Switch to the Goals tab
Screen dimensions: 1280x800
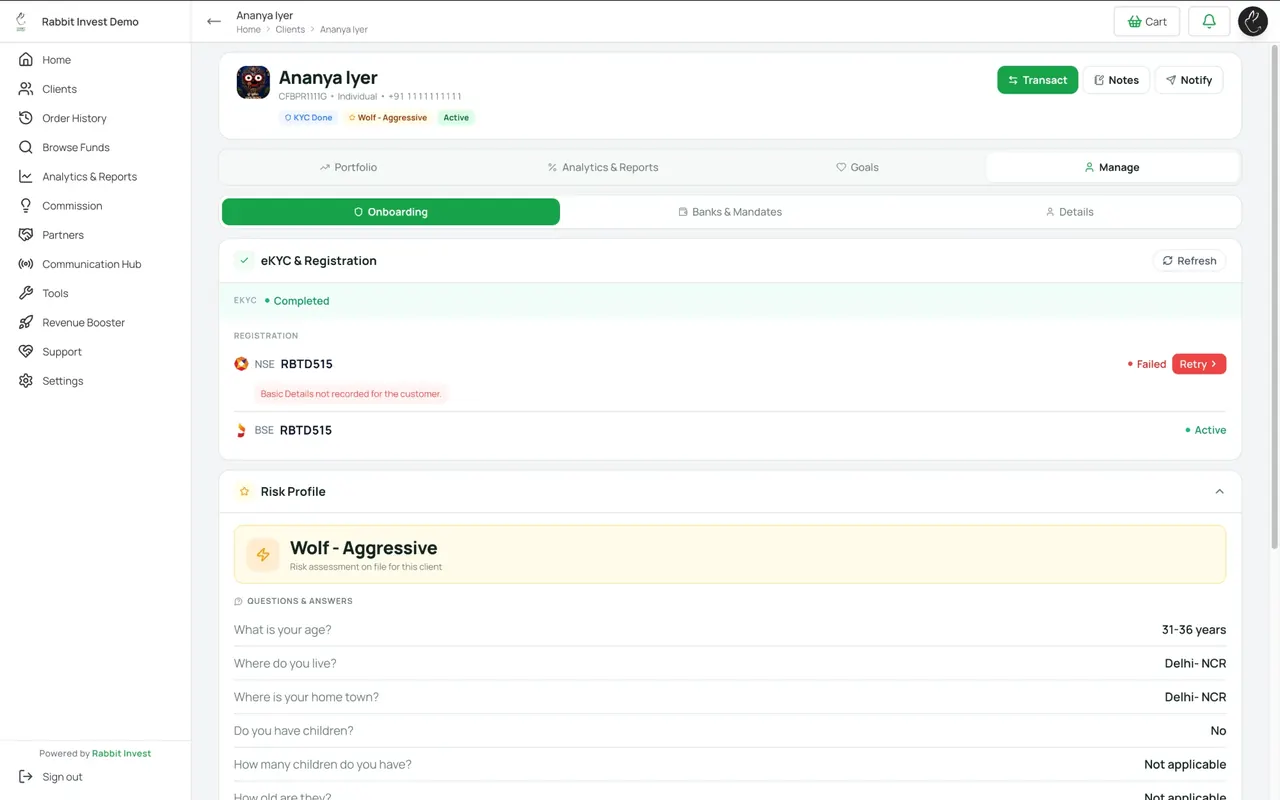pyautogui.click(x=857, y=167)
